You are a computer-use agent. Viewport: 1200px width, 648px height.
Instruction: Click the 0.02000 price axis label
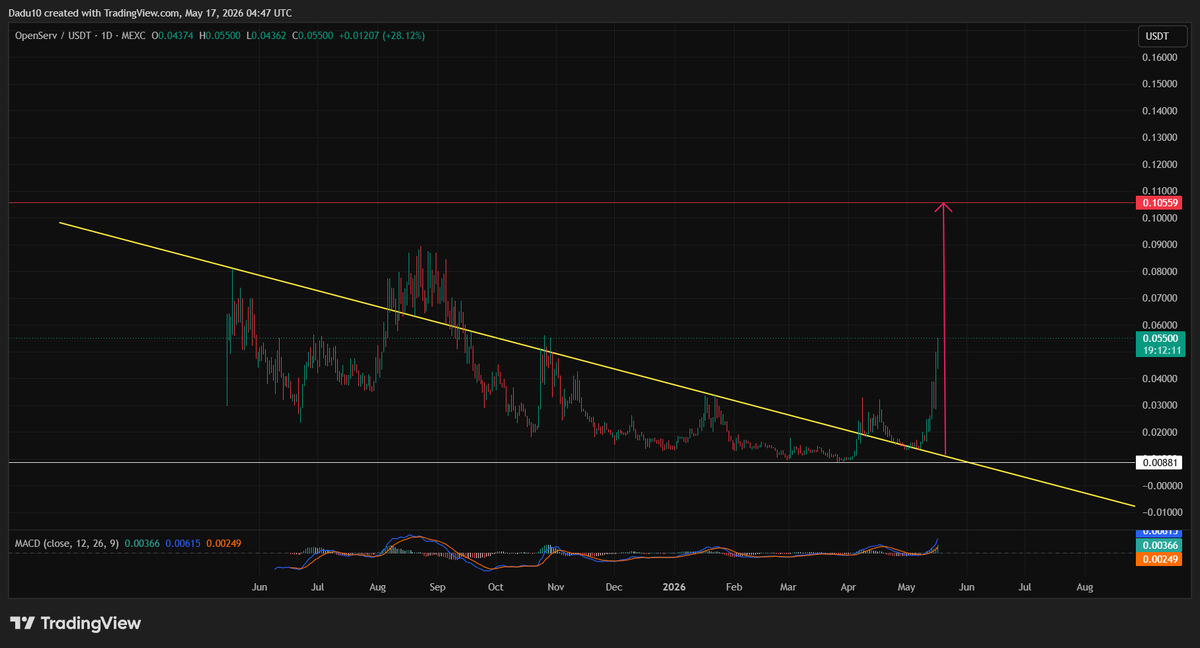1160,433
